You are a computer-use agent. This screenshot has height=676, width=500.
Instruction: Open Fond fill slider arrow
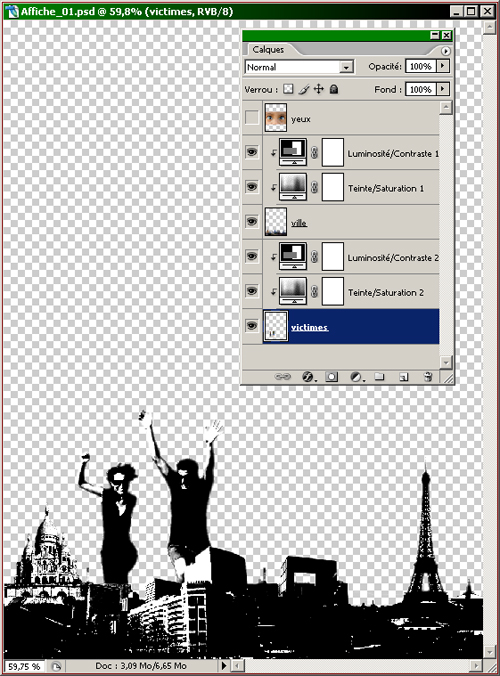[443, 89]
